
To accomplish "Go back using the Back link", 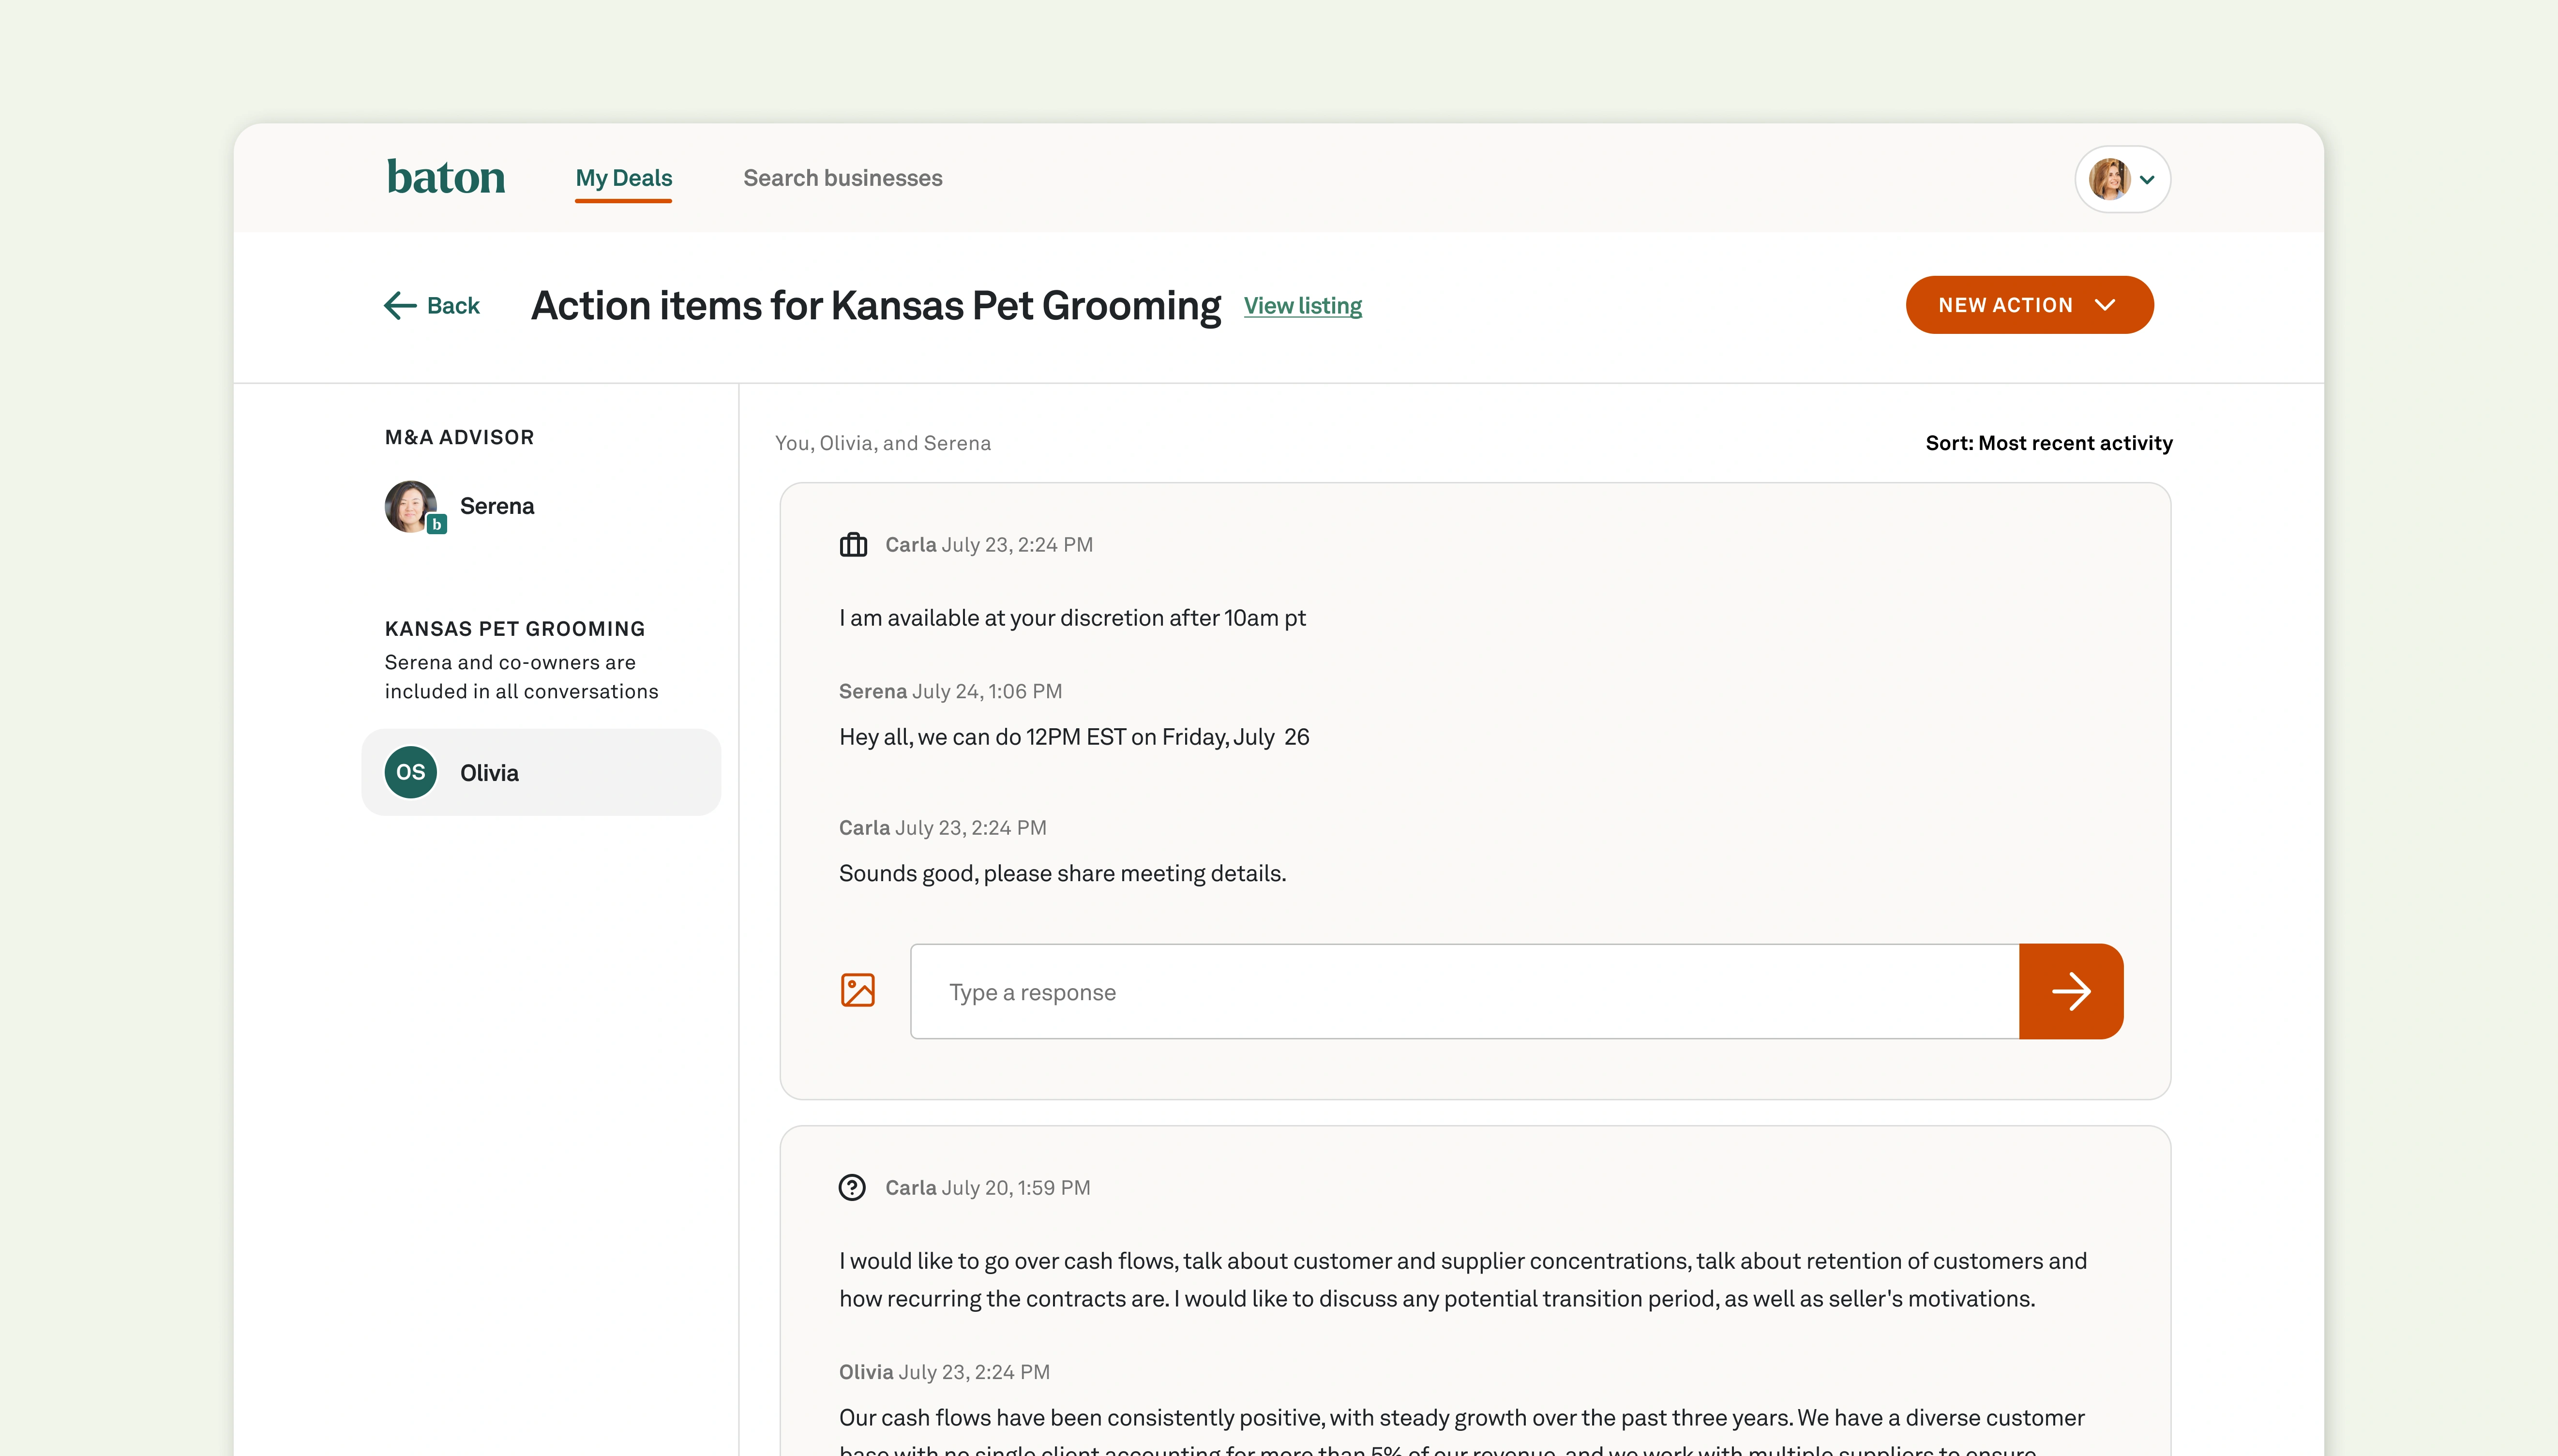I will coord(453,305).
